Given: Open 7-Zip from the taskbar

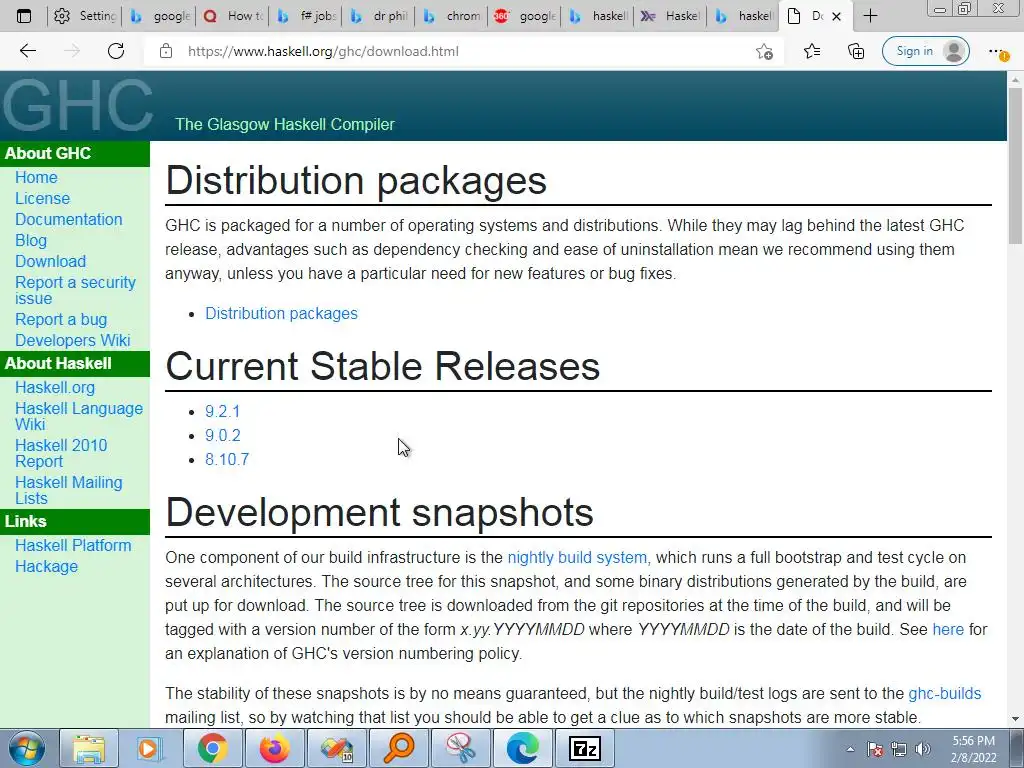Looking at the screenshot, I should point(584,748).
